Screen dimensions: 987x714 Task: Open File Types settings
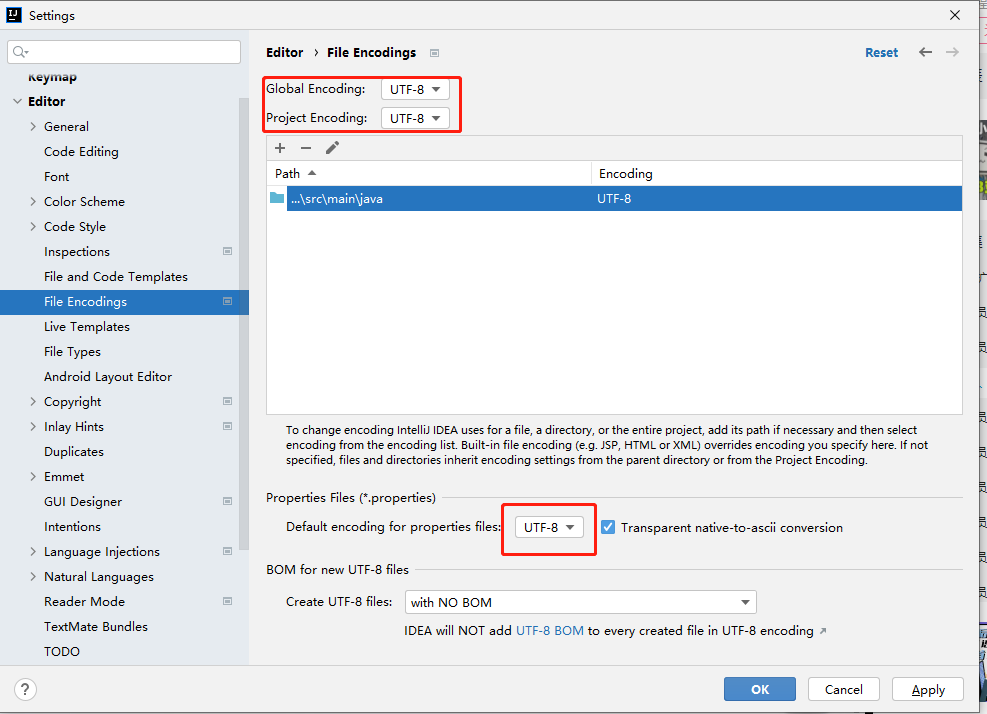(x=72, y=352)
